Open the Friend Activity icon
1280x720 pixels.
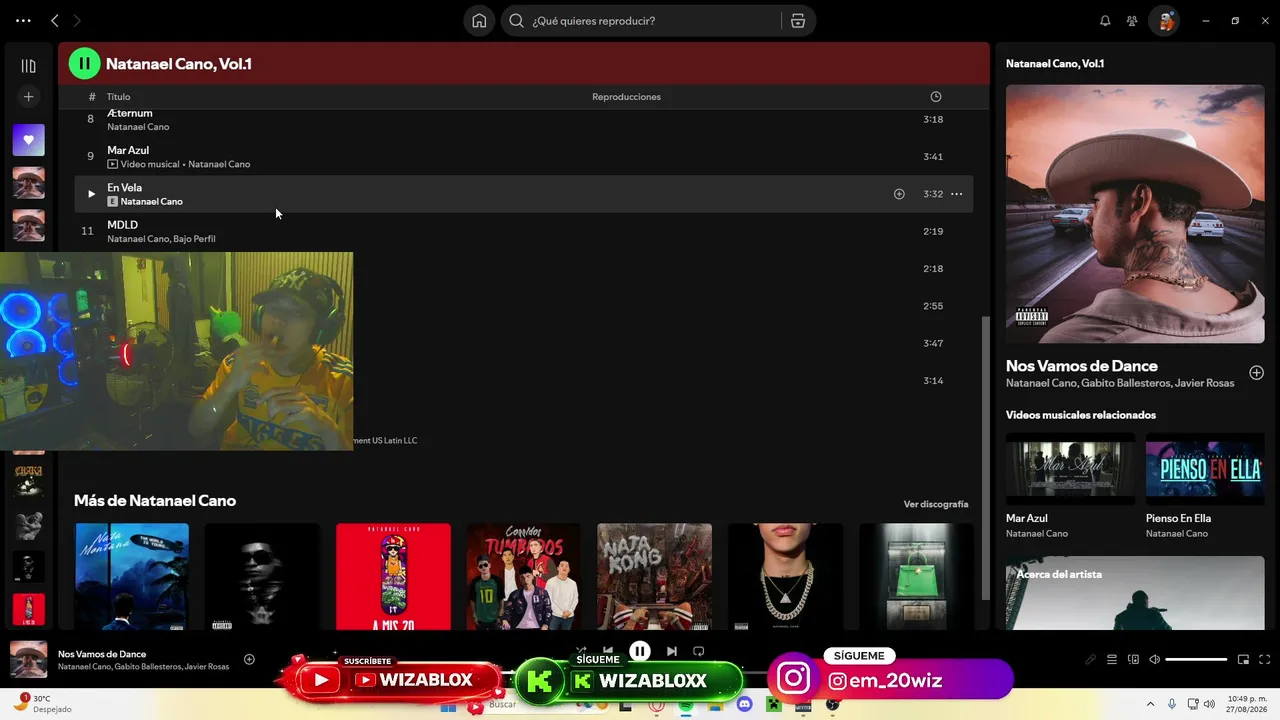point(1132,21)
